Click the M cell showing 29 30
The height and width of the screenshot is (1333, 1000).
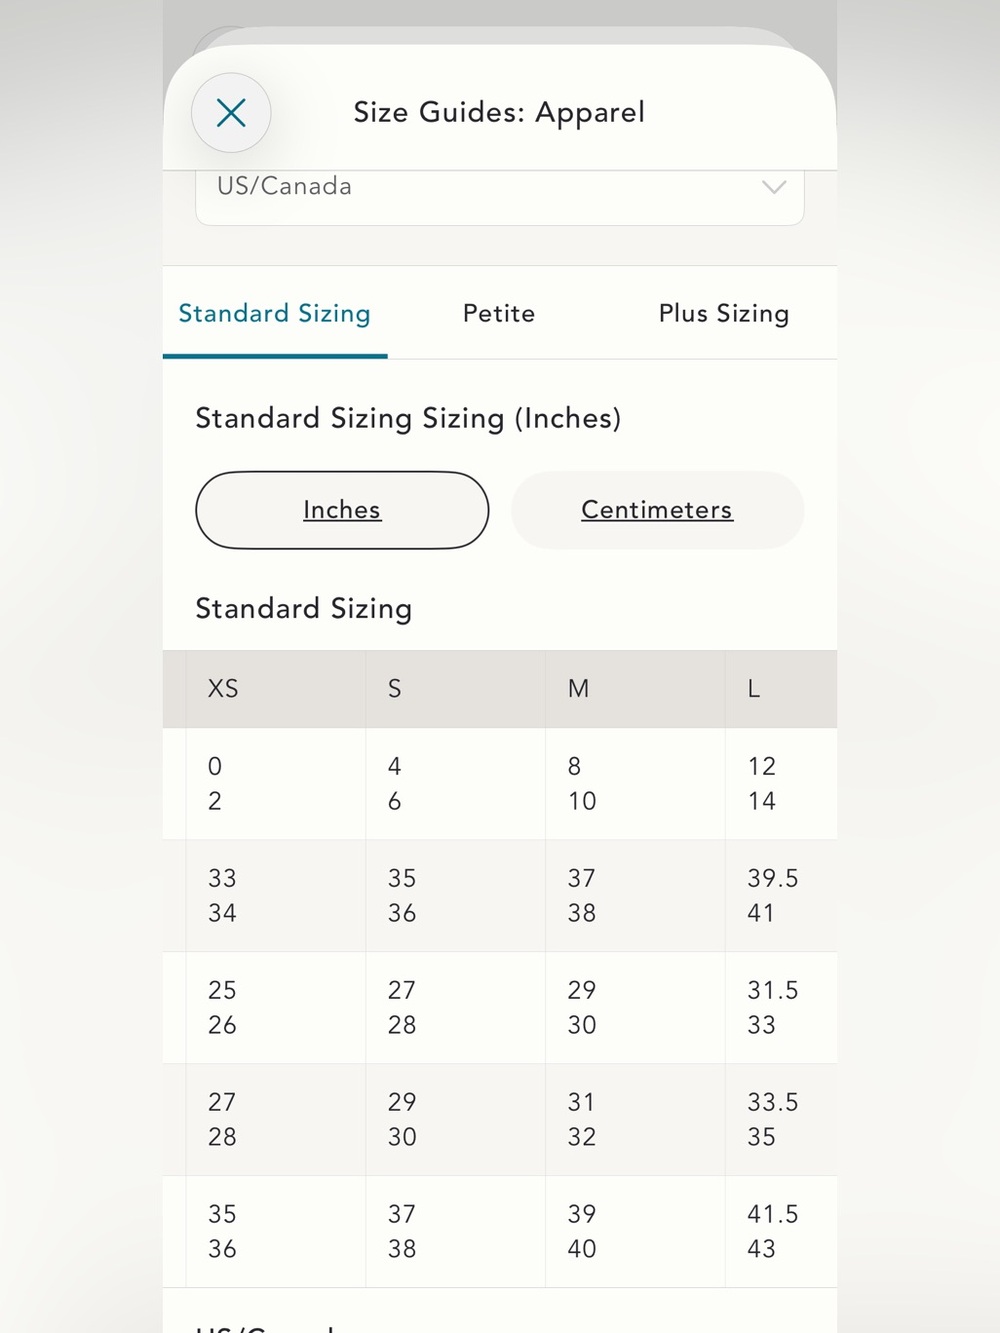pyautogui.click(x=636, y=1008)
